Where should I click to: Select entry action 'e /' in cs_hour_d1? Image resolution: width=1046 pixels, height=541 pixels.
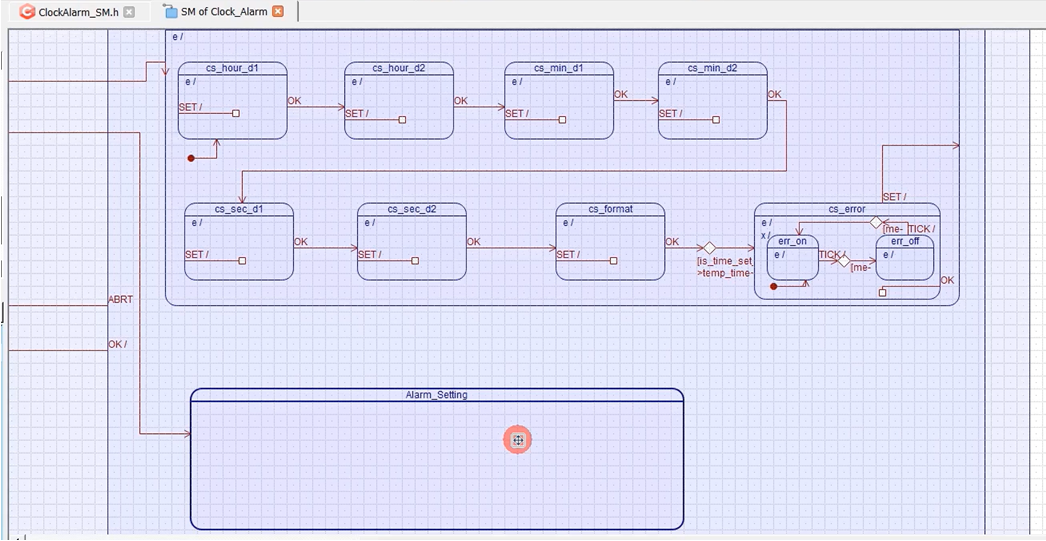(189, 81)
